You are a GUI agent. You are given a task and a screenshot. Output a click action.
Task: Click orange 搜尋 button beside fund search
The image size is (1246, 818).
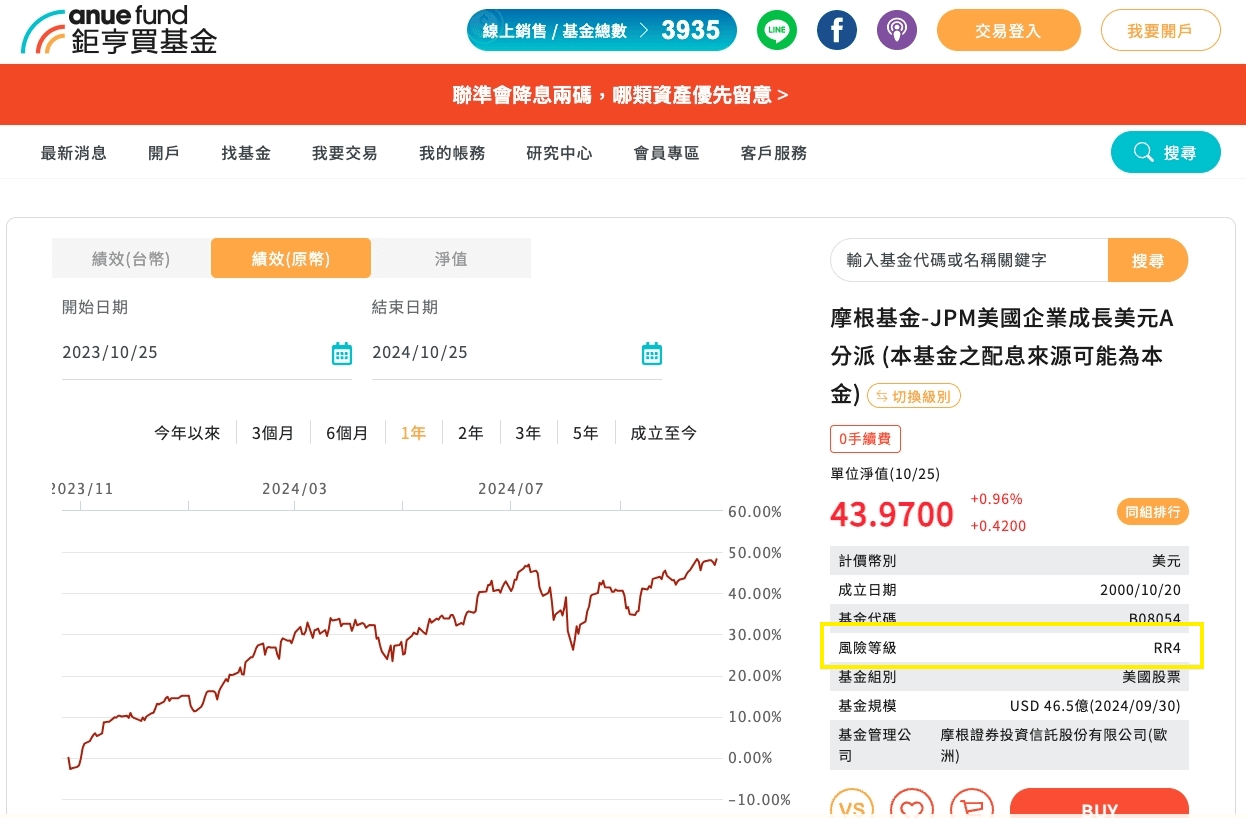coord(1148,260)
